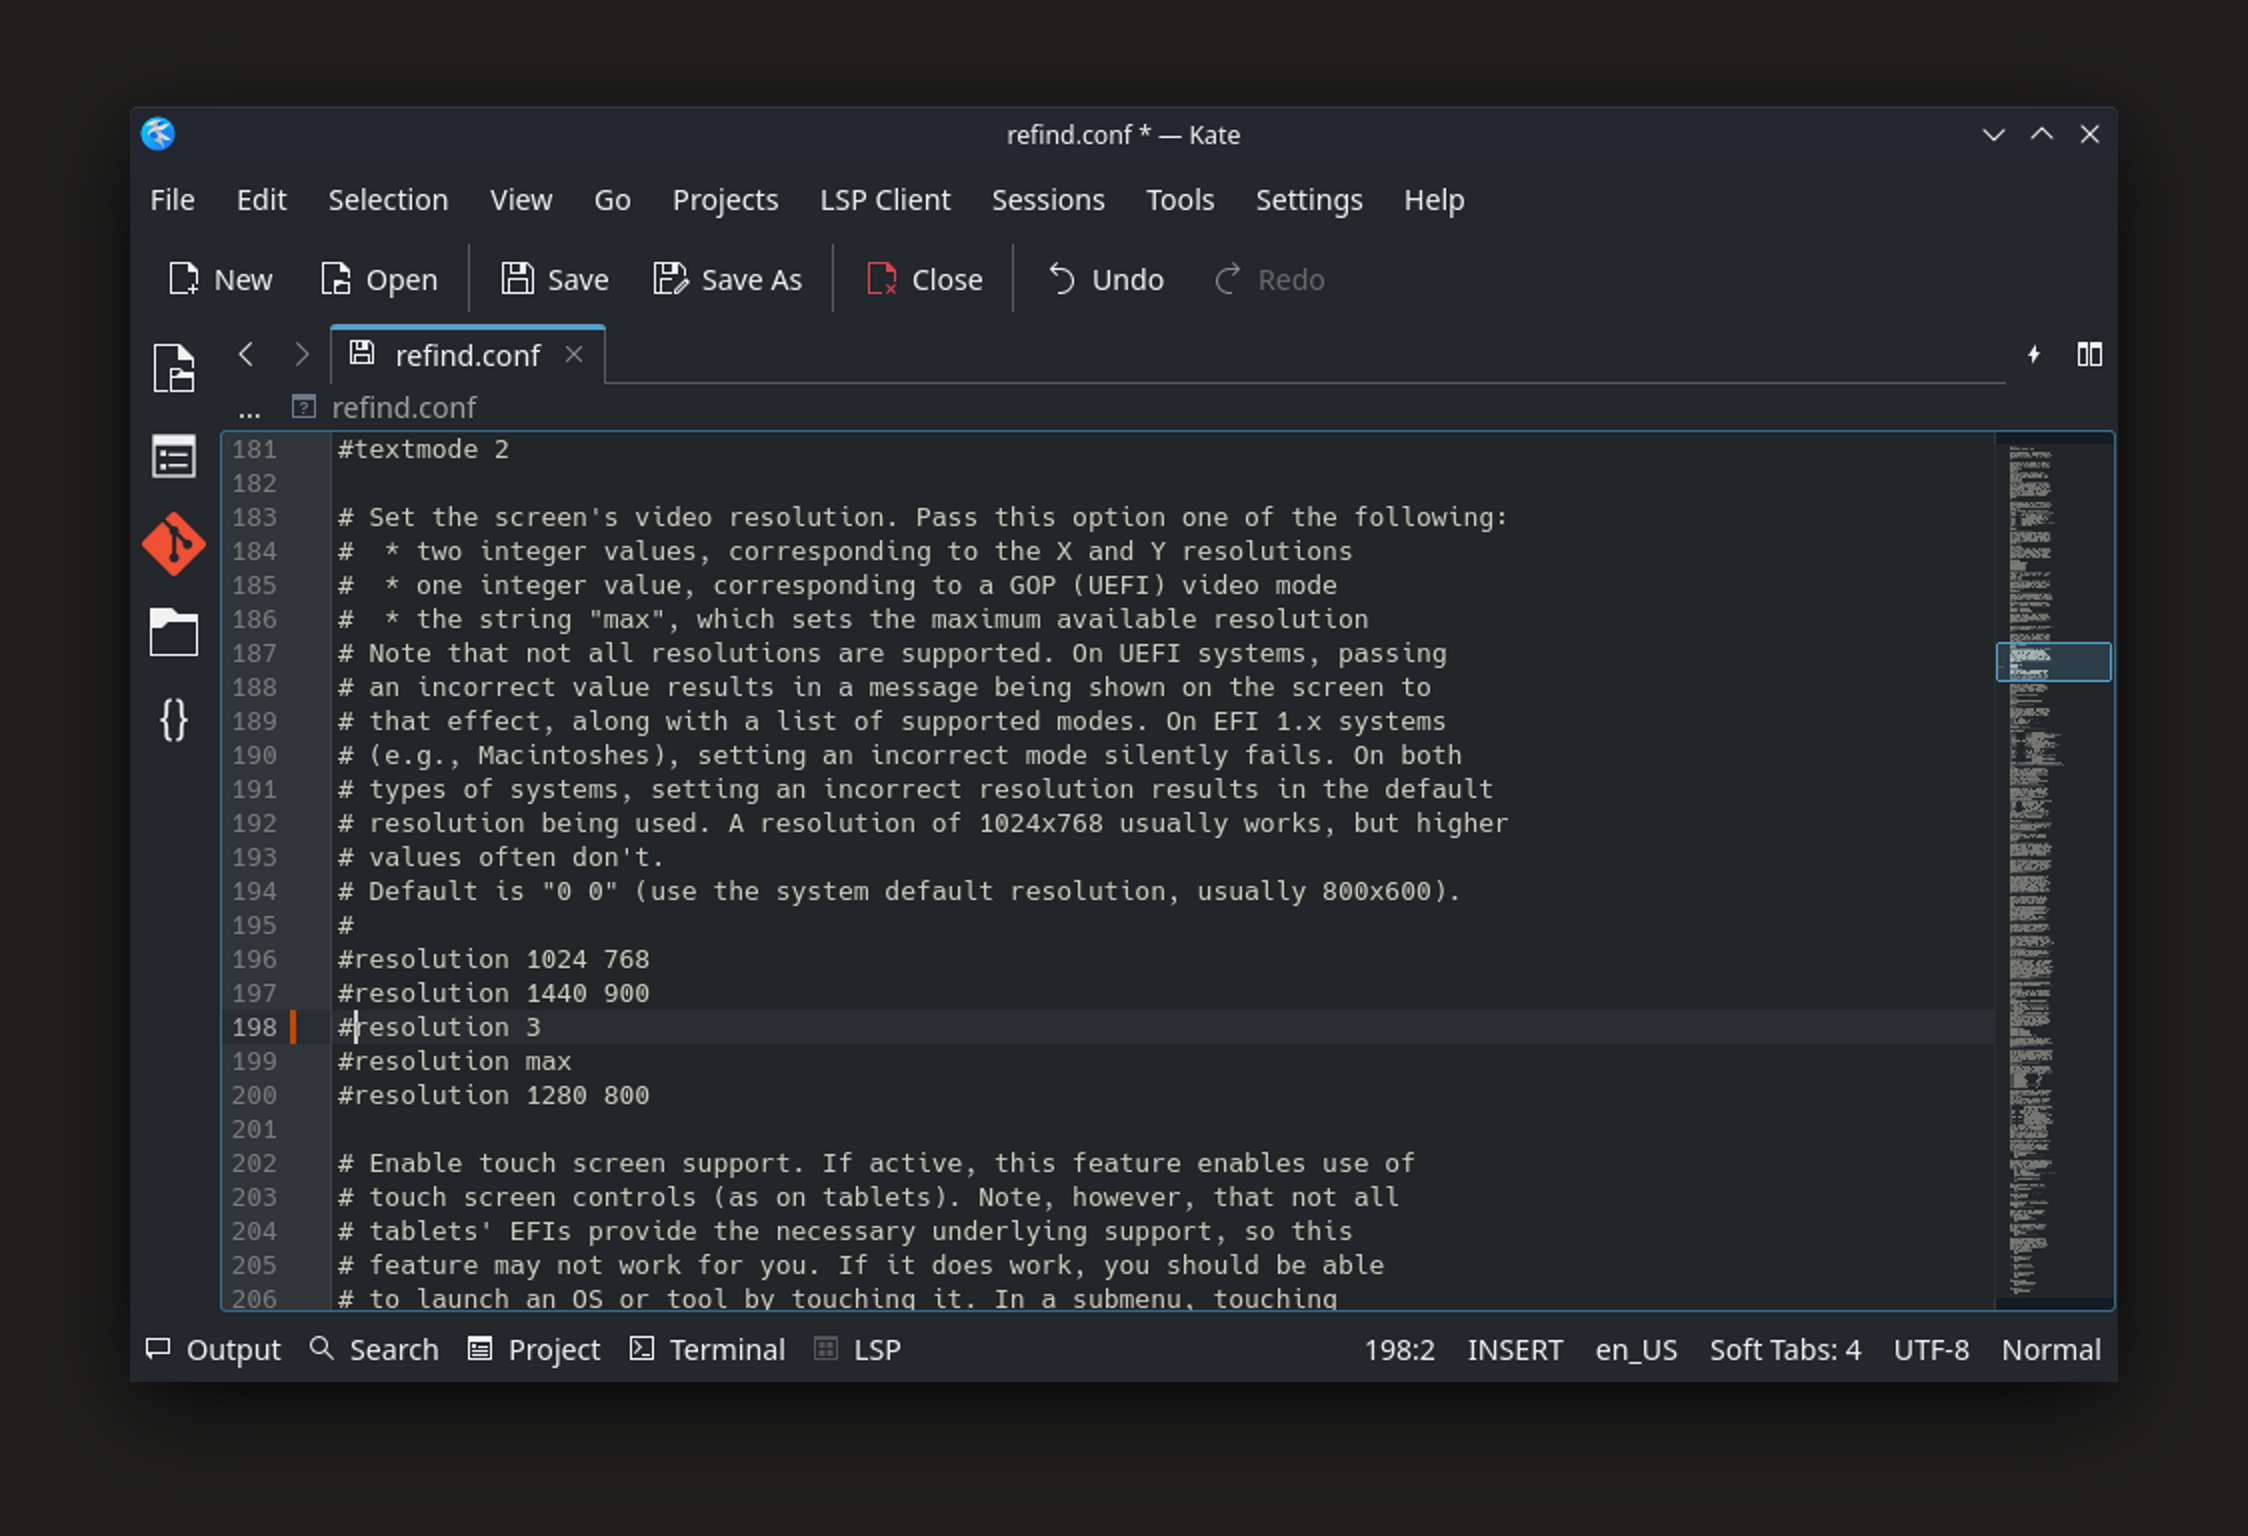The width and height of the screenshot is (2248, 1536).
Task: Open the LSP Client menu
Action: pyautogui.click(x=884, y=200)
